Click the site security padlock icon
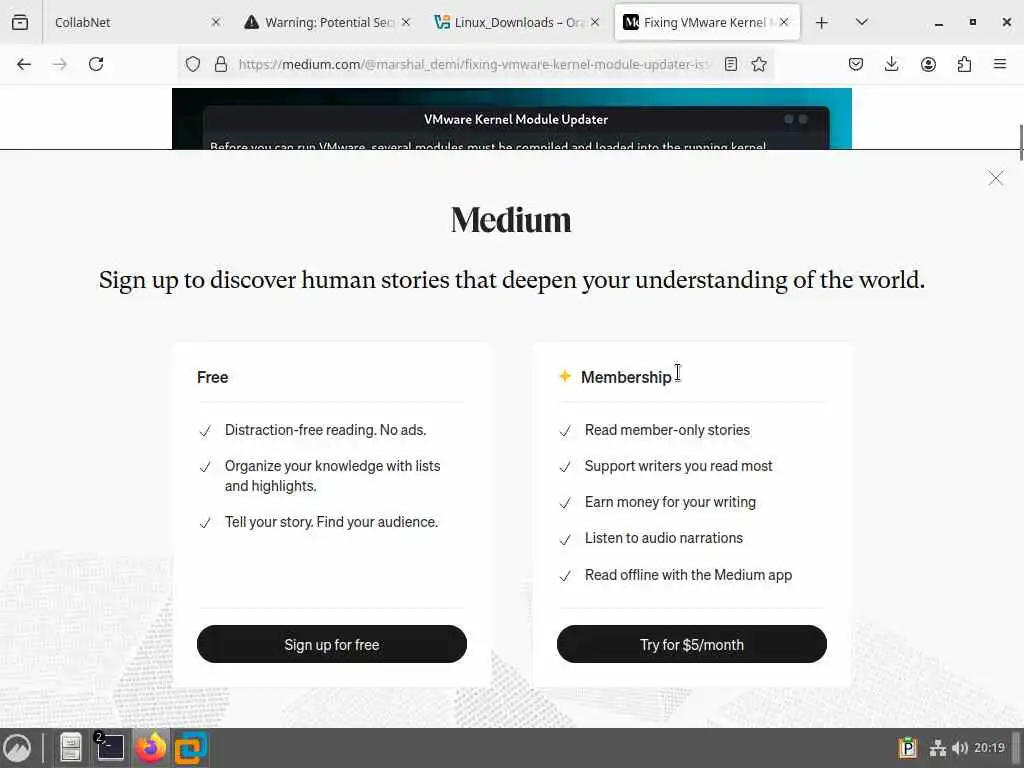The height and width of the screenshot is (768, 1024). point(221,64)
